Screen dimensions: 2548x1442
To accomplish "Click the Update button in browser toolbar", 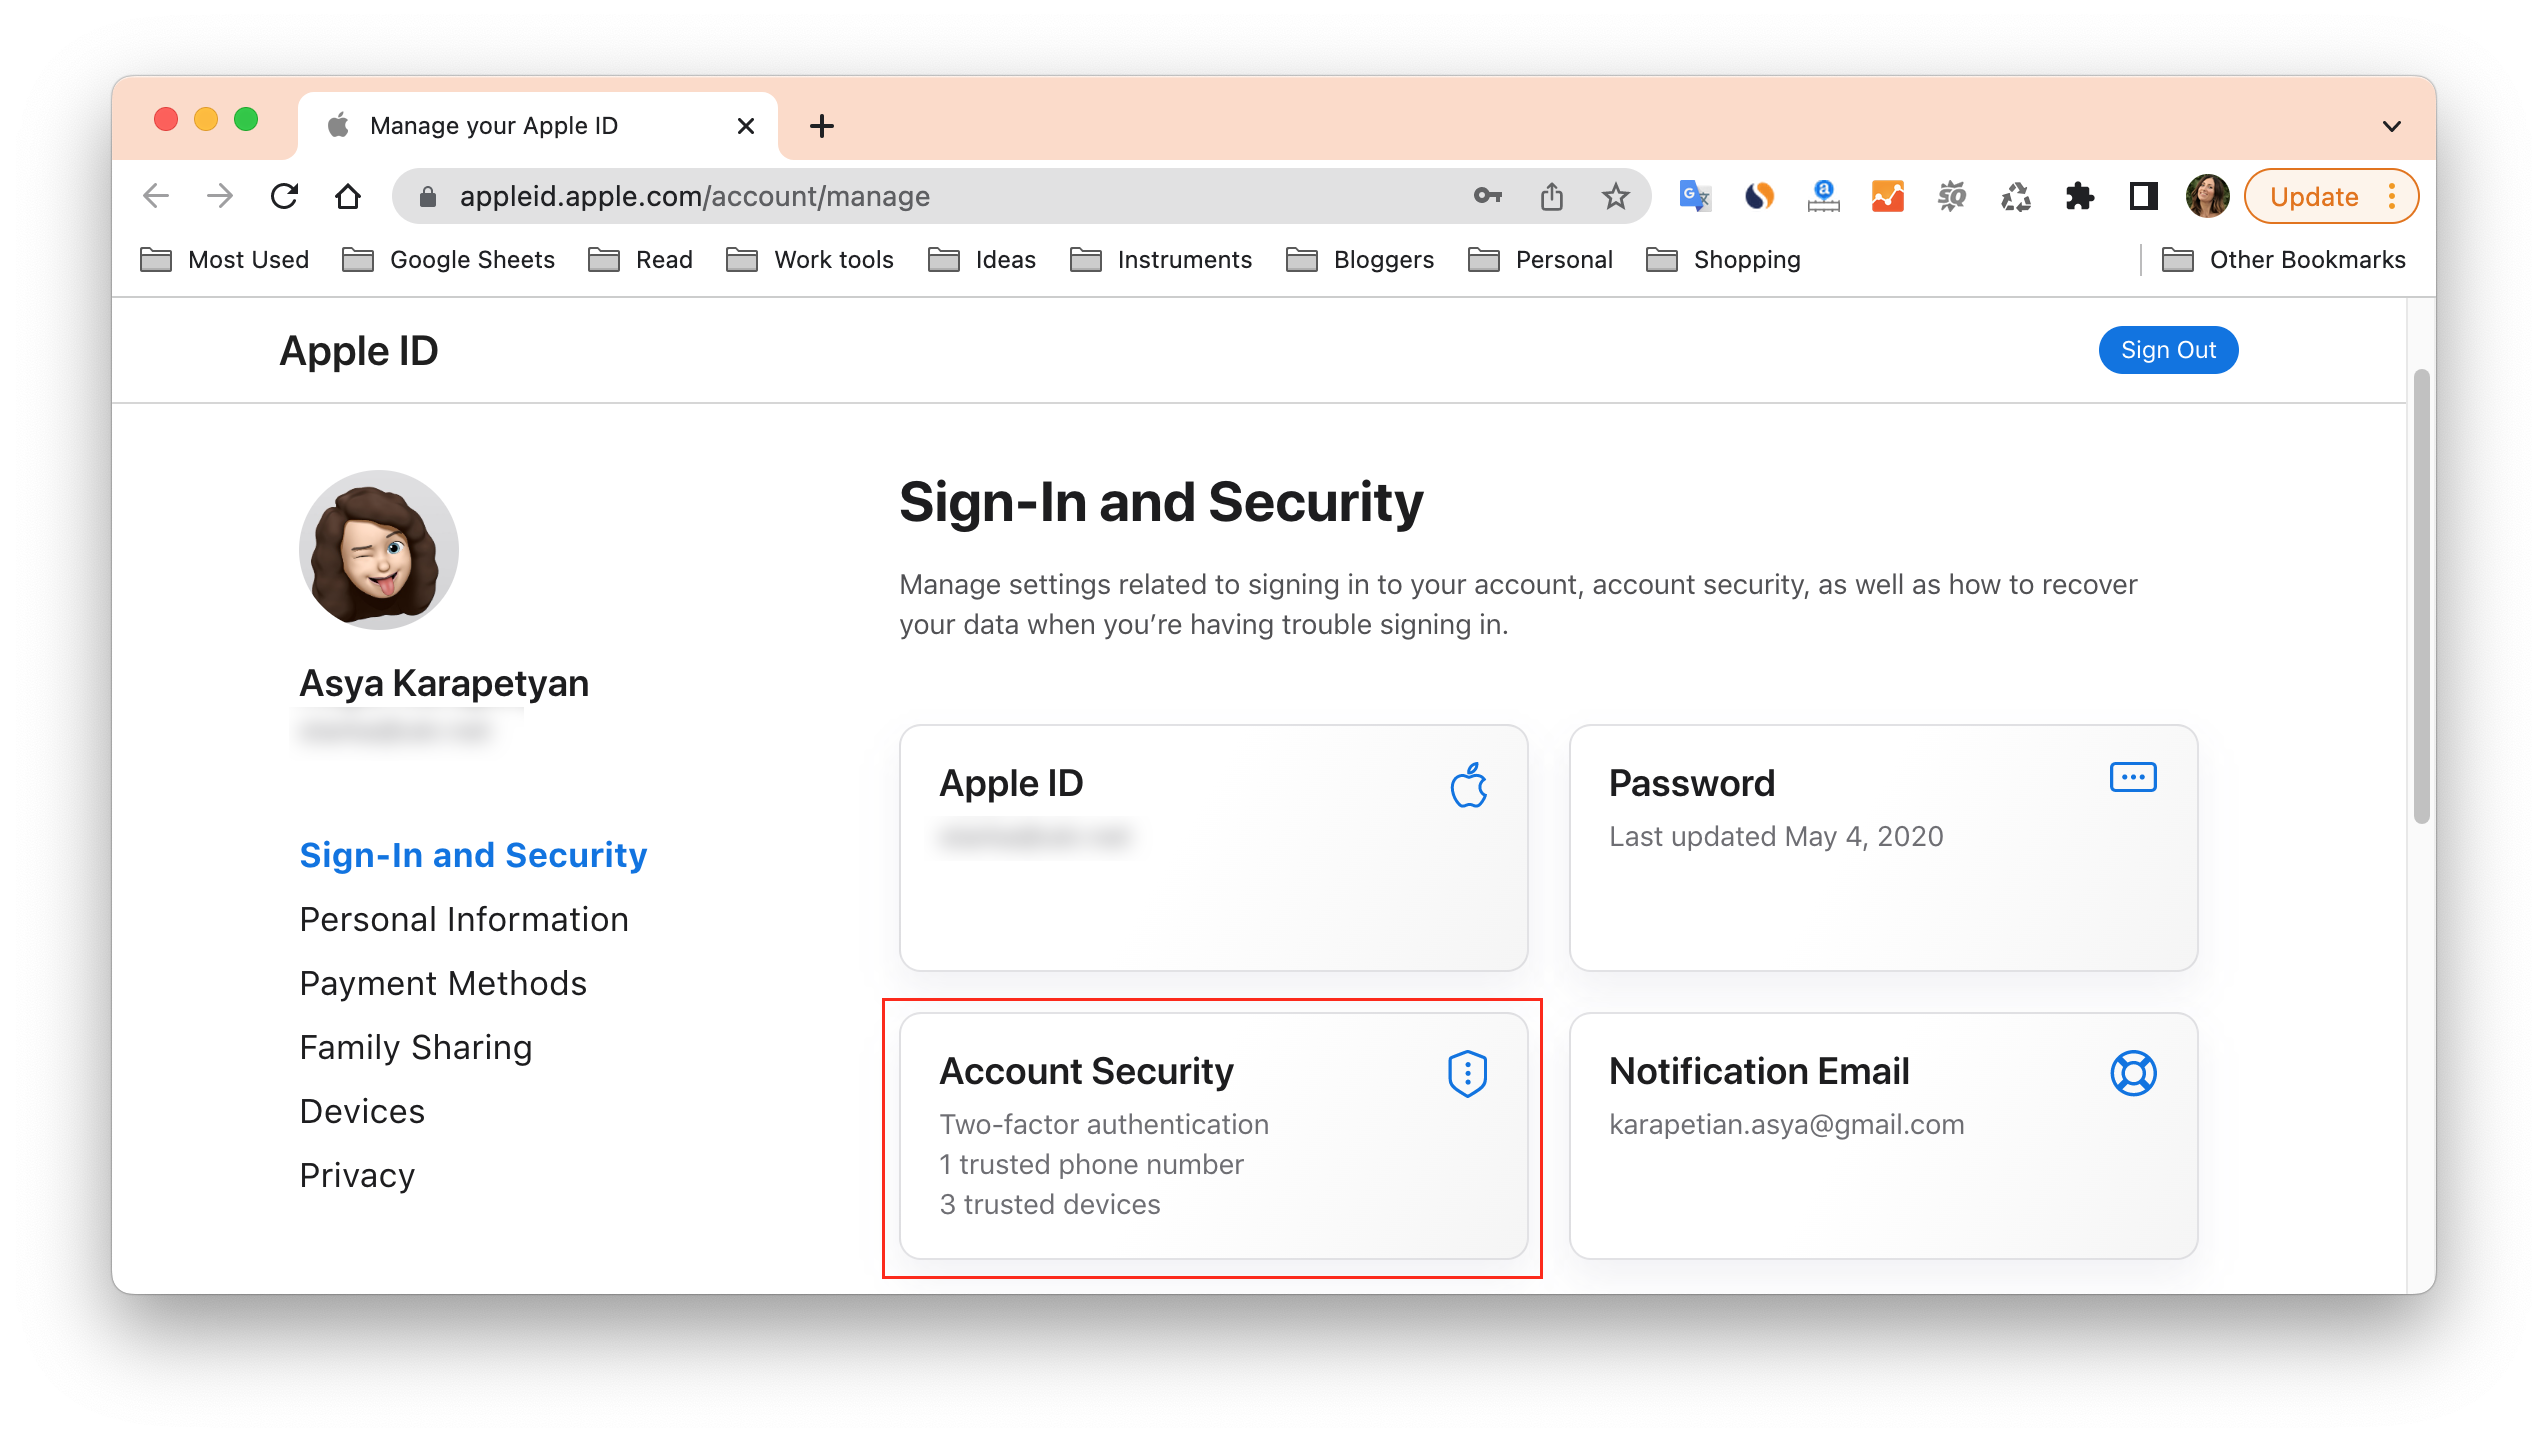I will click(x=2312, y=196).
